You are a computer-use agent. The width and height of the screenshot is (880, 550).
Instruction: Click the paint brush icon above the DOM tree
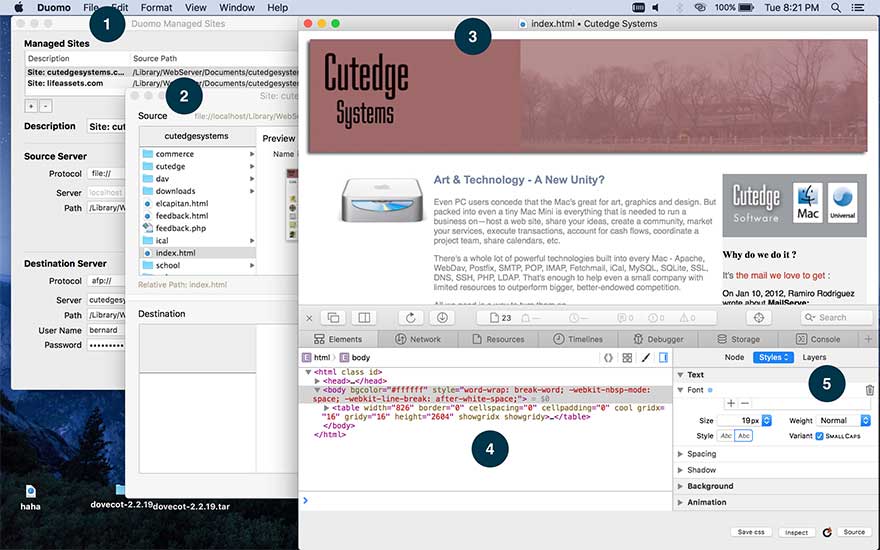click(x=645, y=357)
